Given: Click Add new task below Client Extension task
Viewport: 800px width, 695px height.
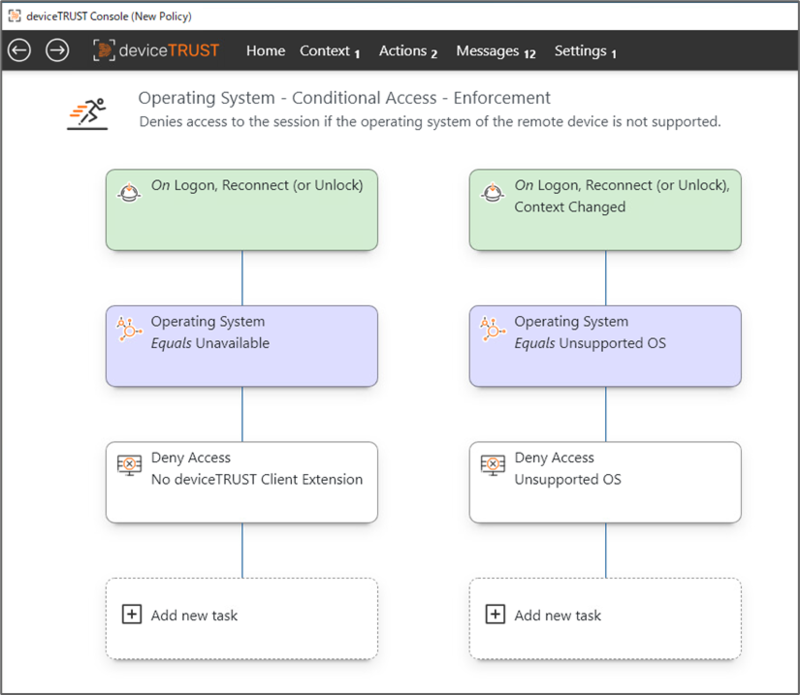Looking at the screenshot, I should pos(242,618).
